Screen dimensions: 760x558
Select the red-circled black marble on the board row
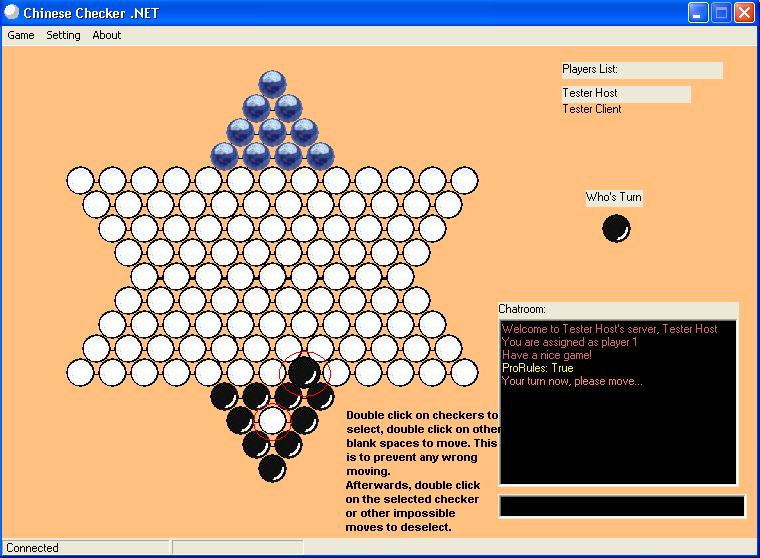[x=304, y=372]
